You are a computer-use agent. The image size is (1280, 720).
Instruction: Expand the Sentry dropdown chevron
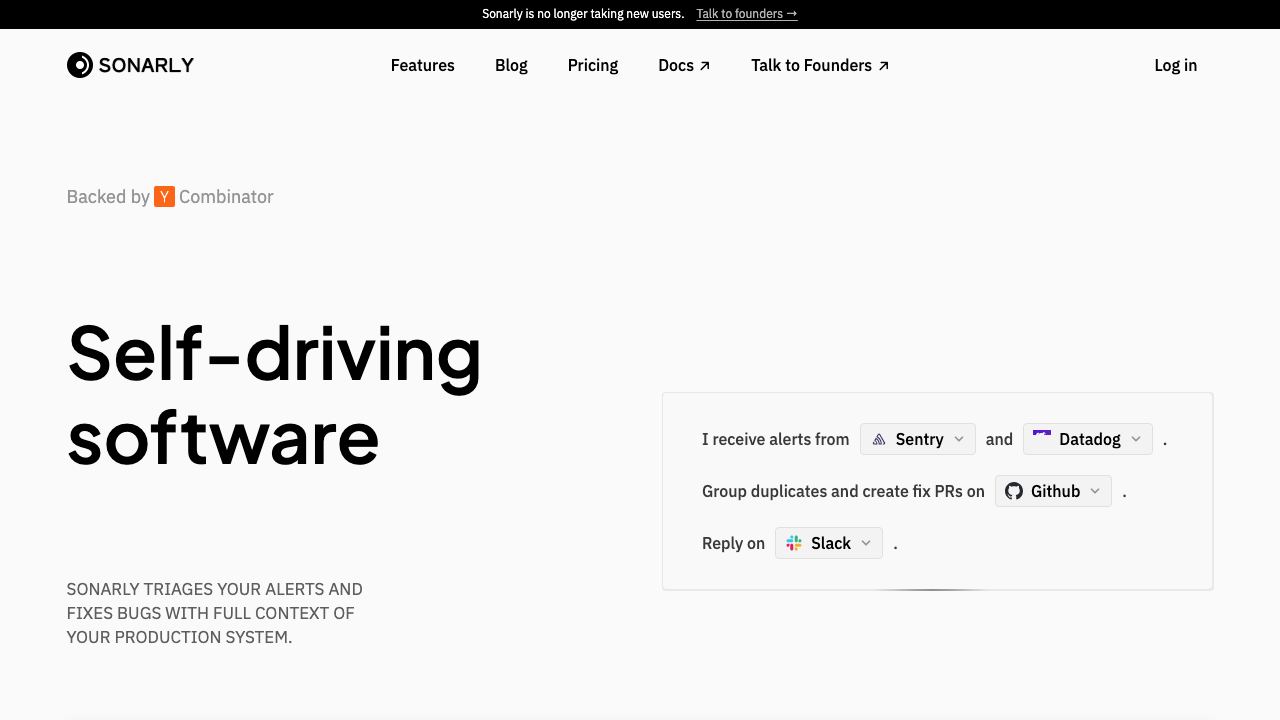point(959,439)
